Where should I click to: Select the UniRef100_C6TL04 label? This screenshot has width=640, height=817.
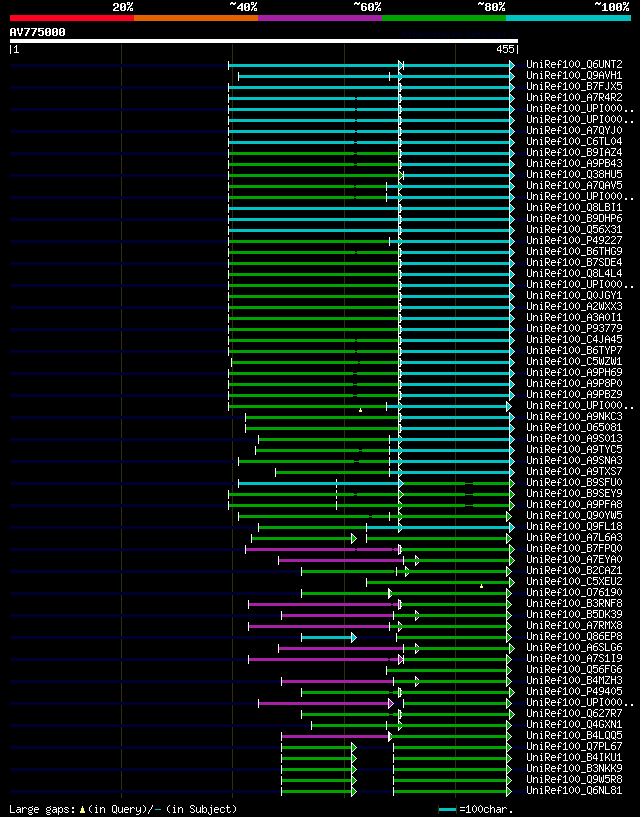coord(574,141)
